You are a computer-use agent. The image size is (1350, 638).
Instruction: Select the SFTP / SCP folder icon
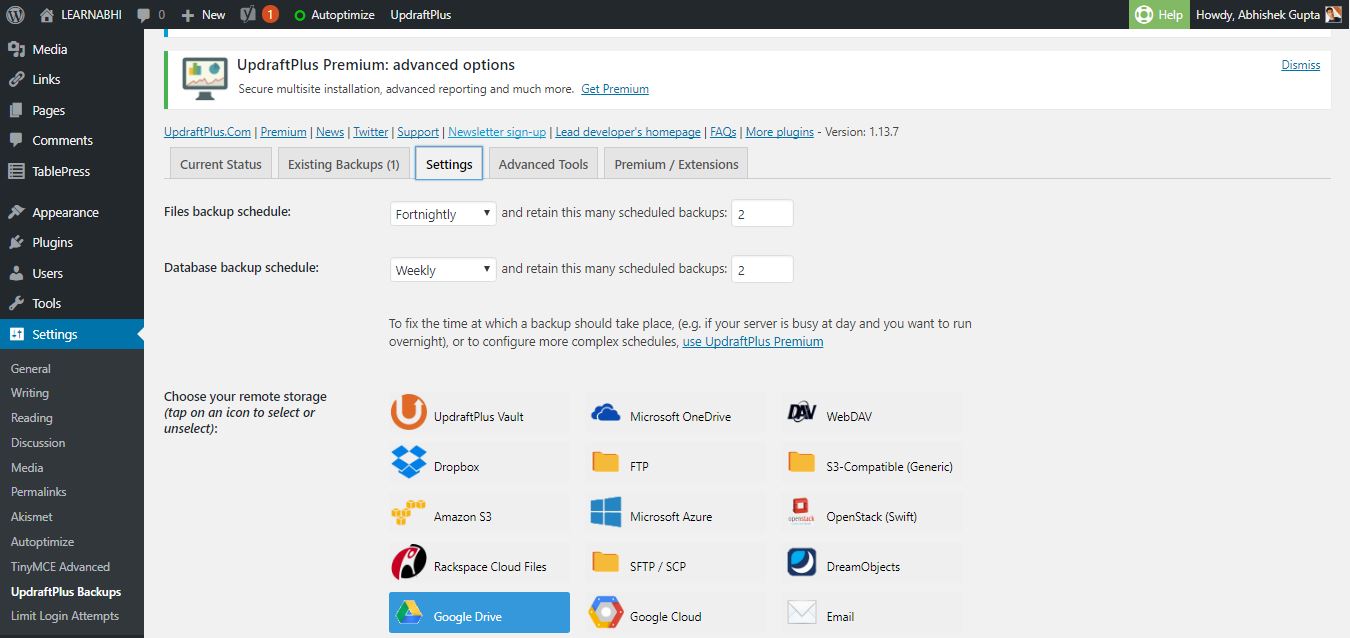(x=606, y=563)
